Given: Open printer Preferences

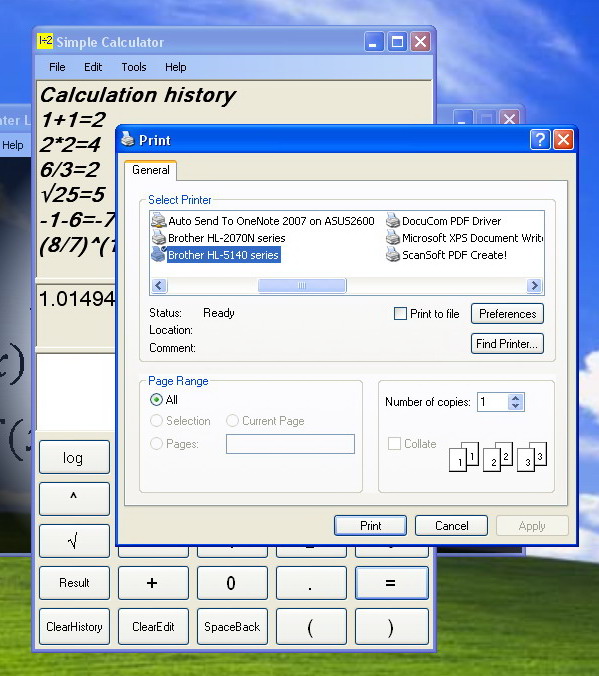Looking at the screenshot, I should pos(507,313).
